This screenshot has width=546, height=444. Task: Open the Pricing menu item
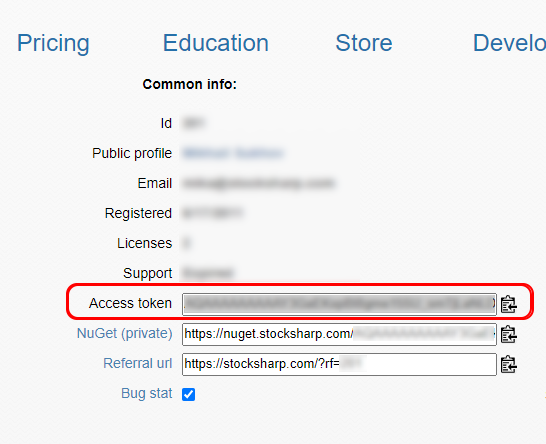(53, 43)
